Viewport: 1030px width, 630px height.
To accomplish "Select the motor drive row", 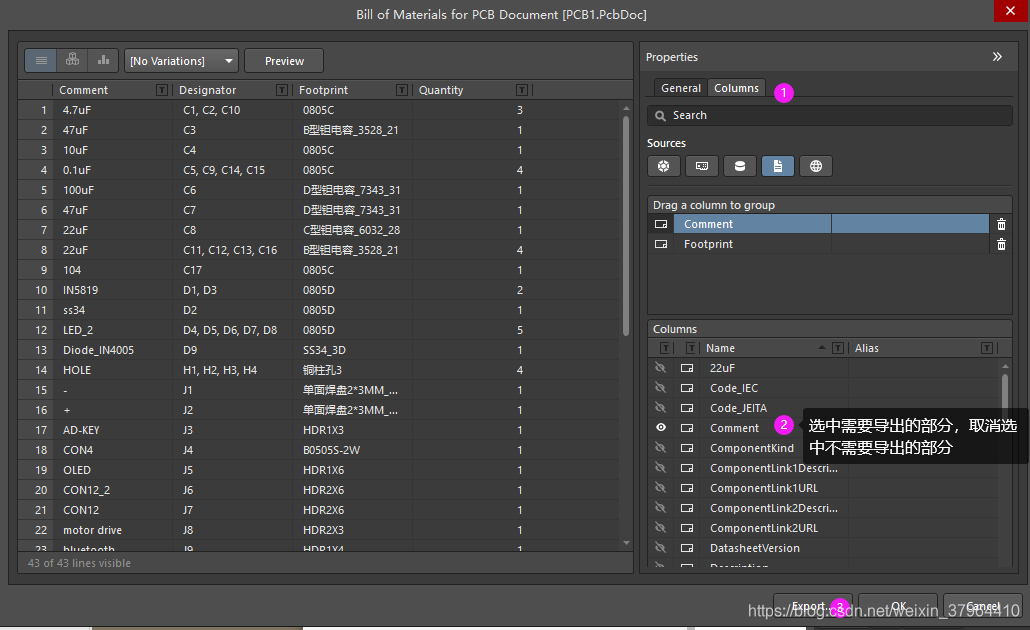I will 319,529.
